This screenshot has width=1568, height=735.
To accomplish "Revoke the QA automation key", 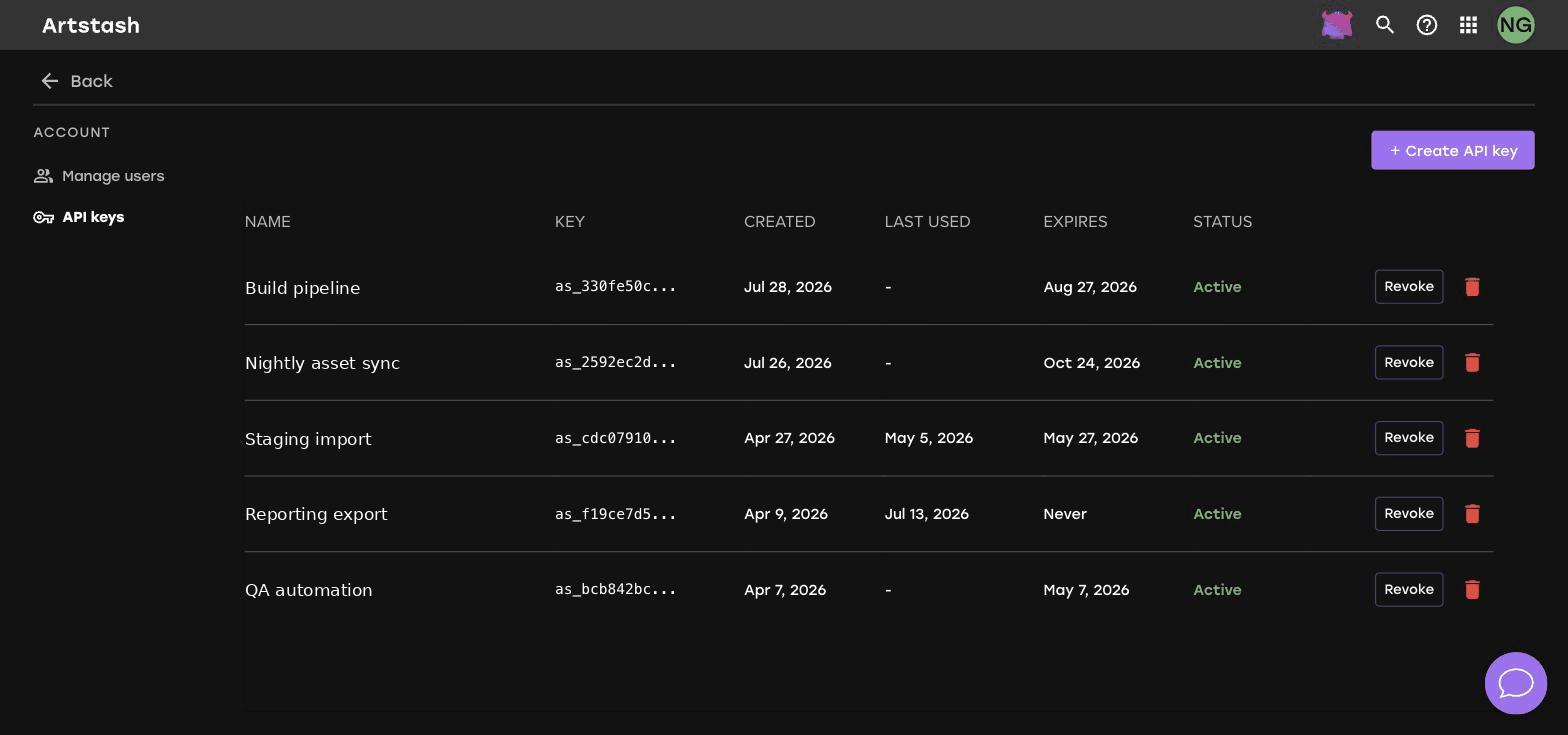I will (1409, 590).
